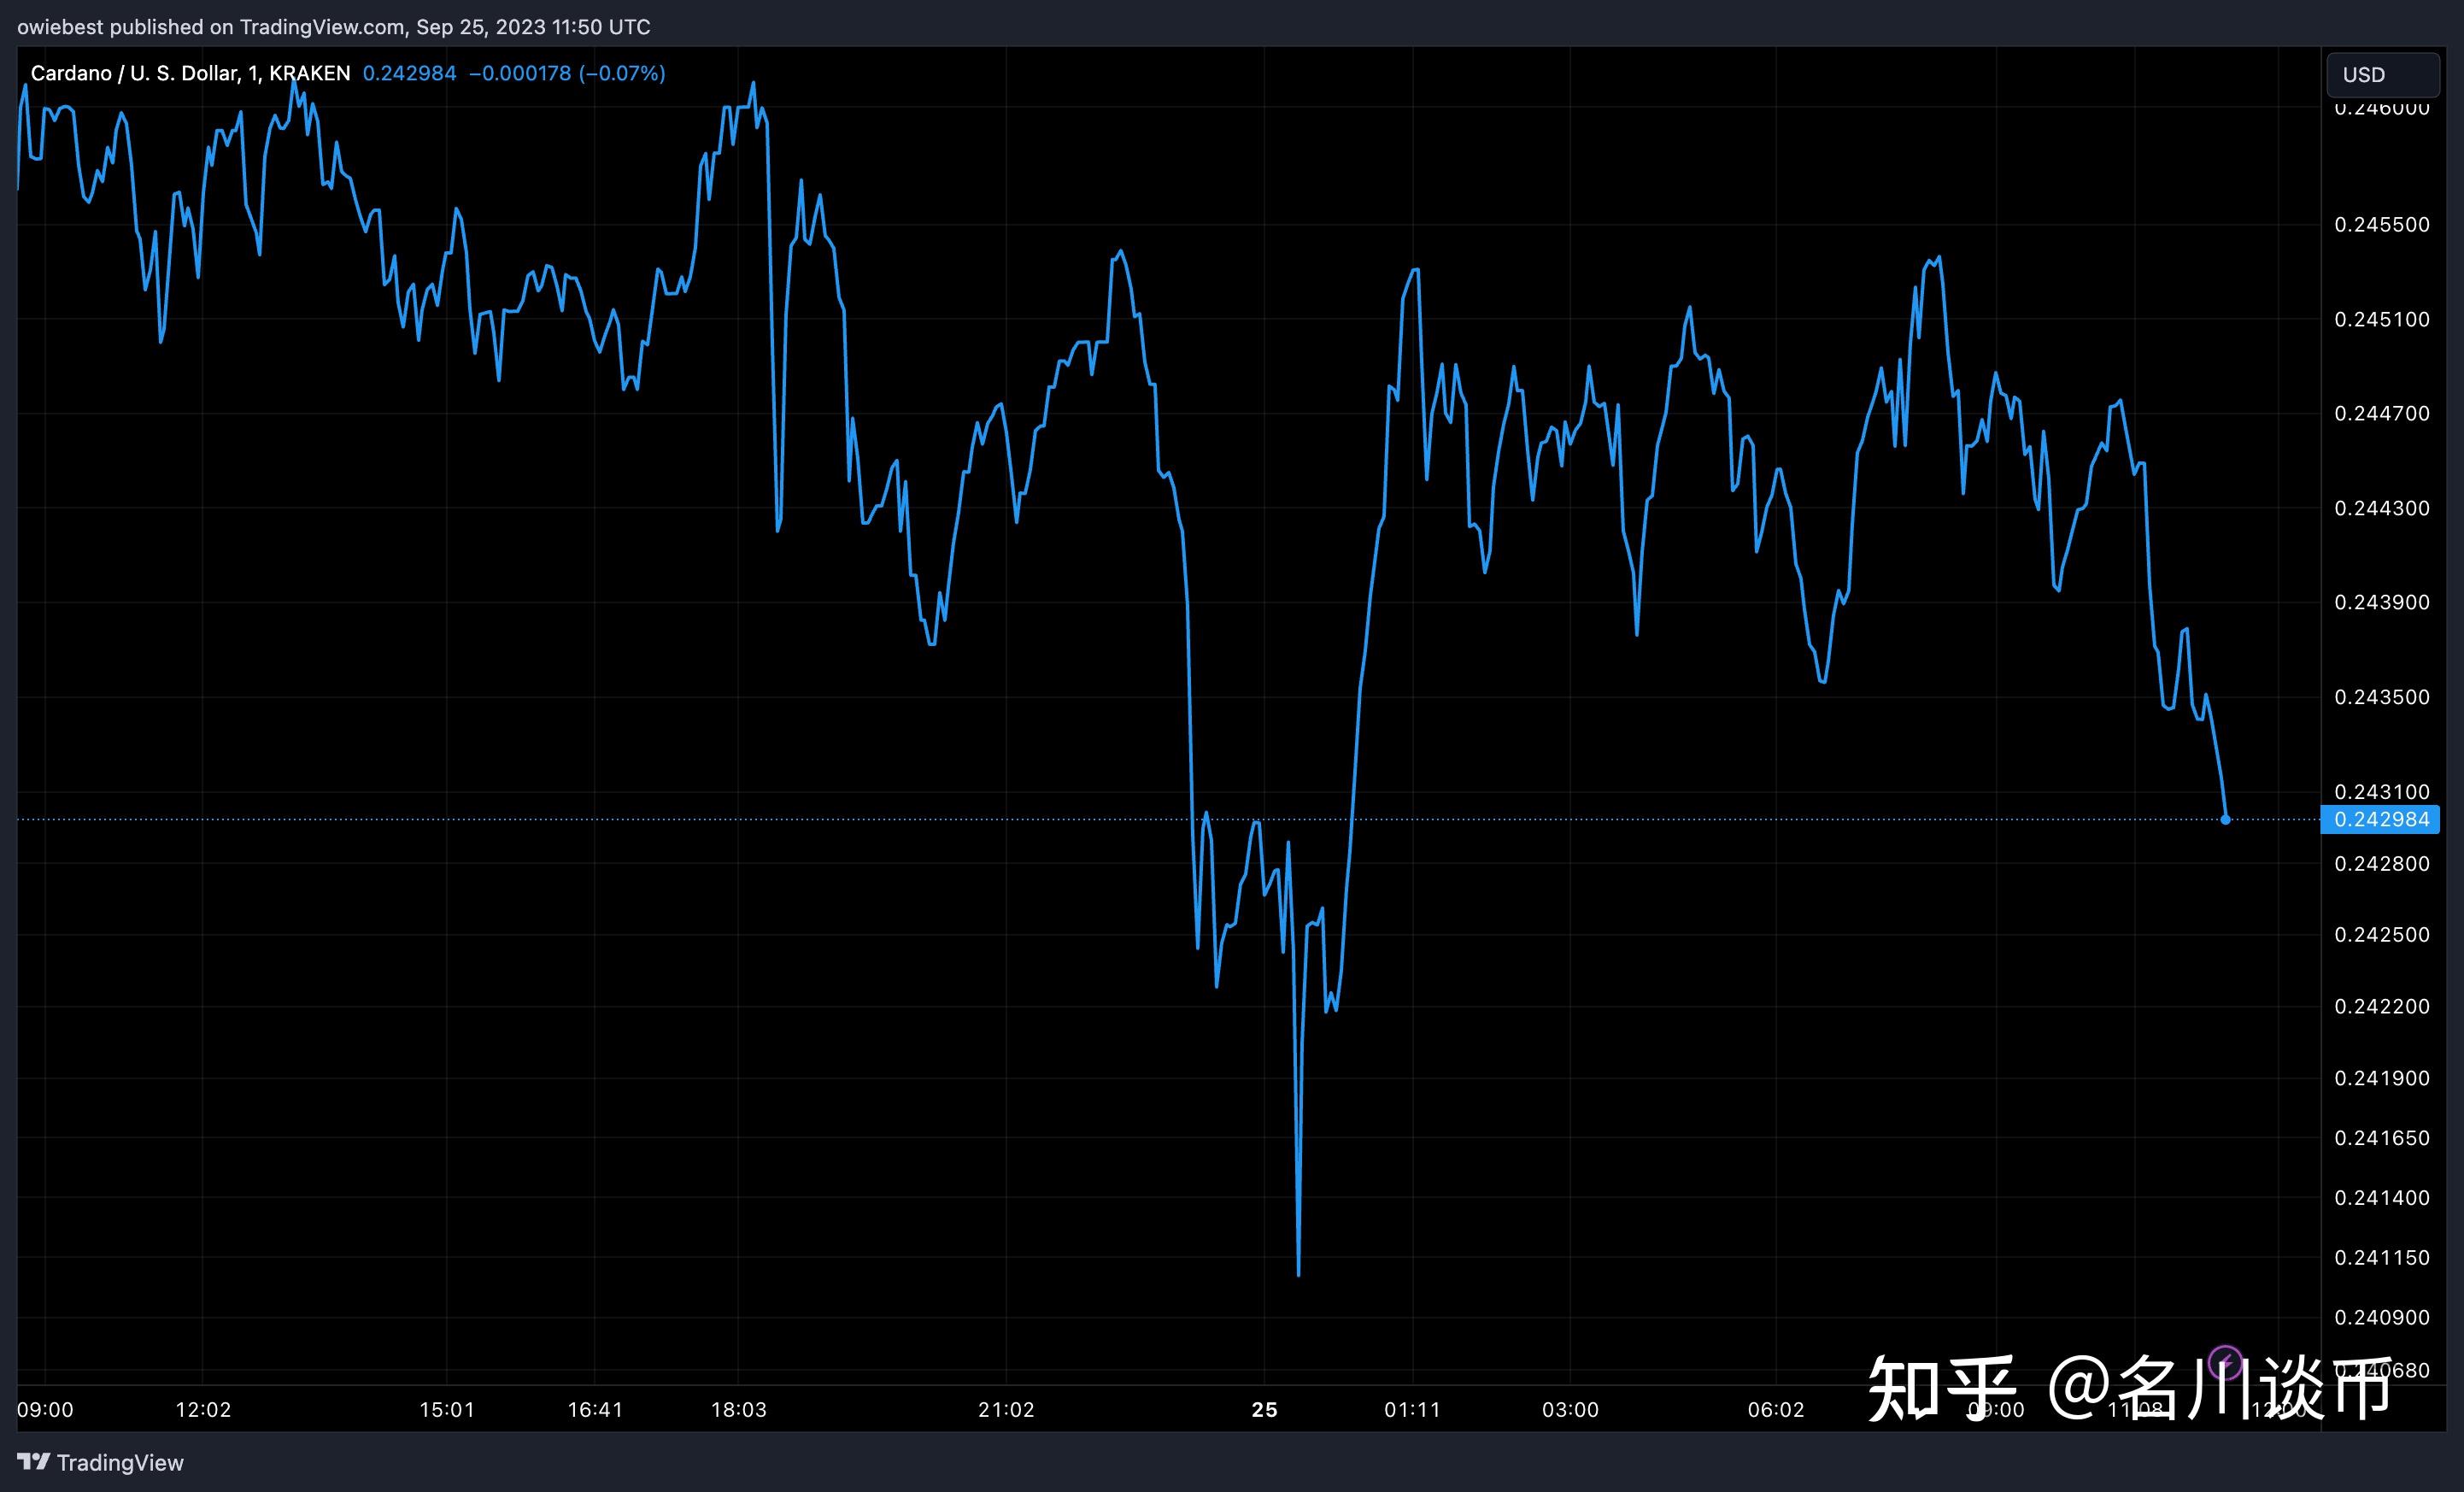Open the USD currency selector

click(x=2382, y=75)
